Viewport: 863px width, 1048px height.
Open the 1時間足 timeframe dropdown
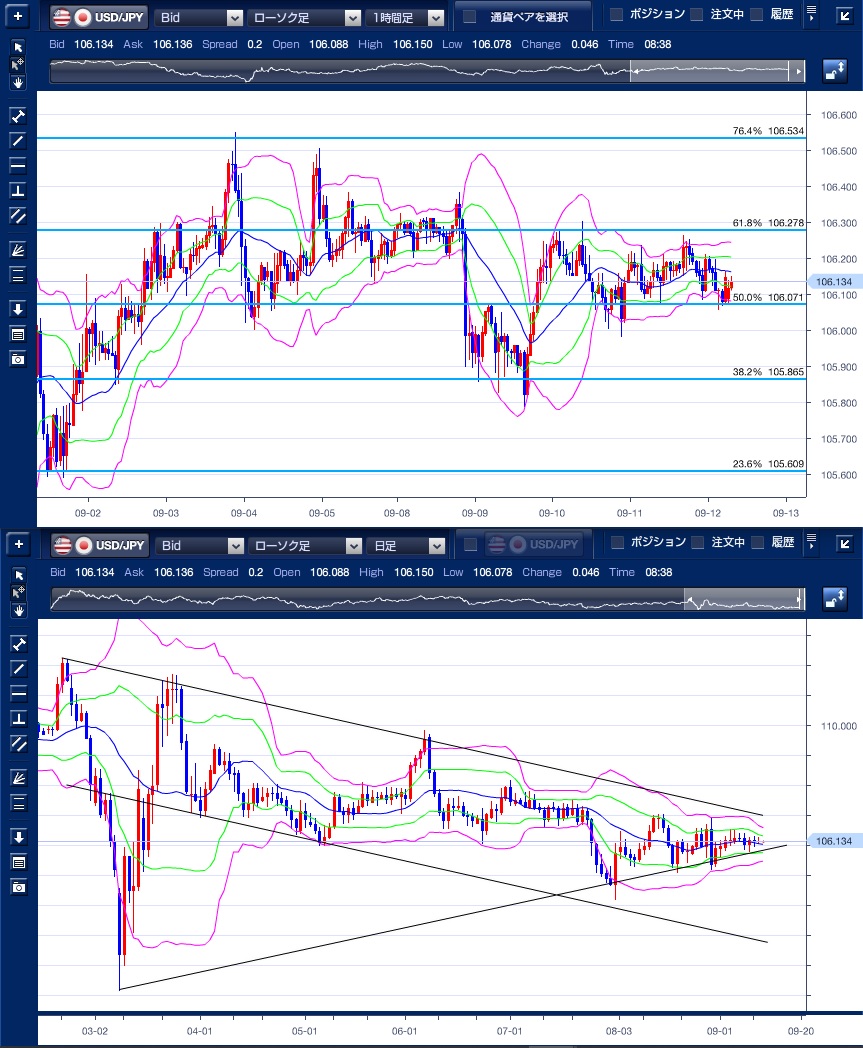pyautogui.click(x=406, y=17)
